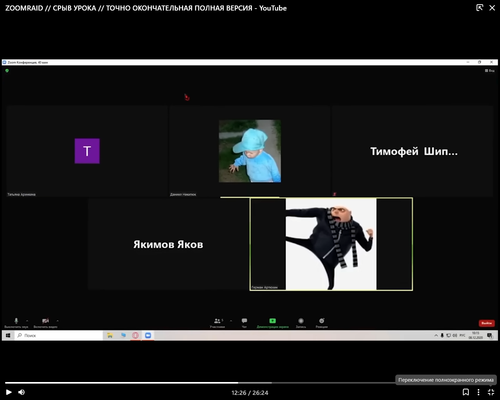Open the Zoom Chat icon
This screenshot has height=400, width=500.
click(x=244, y=321)
